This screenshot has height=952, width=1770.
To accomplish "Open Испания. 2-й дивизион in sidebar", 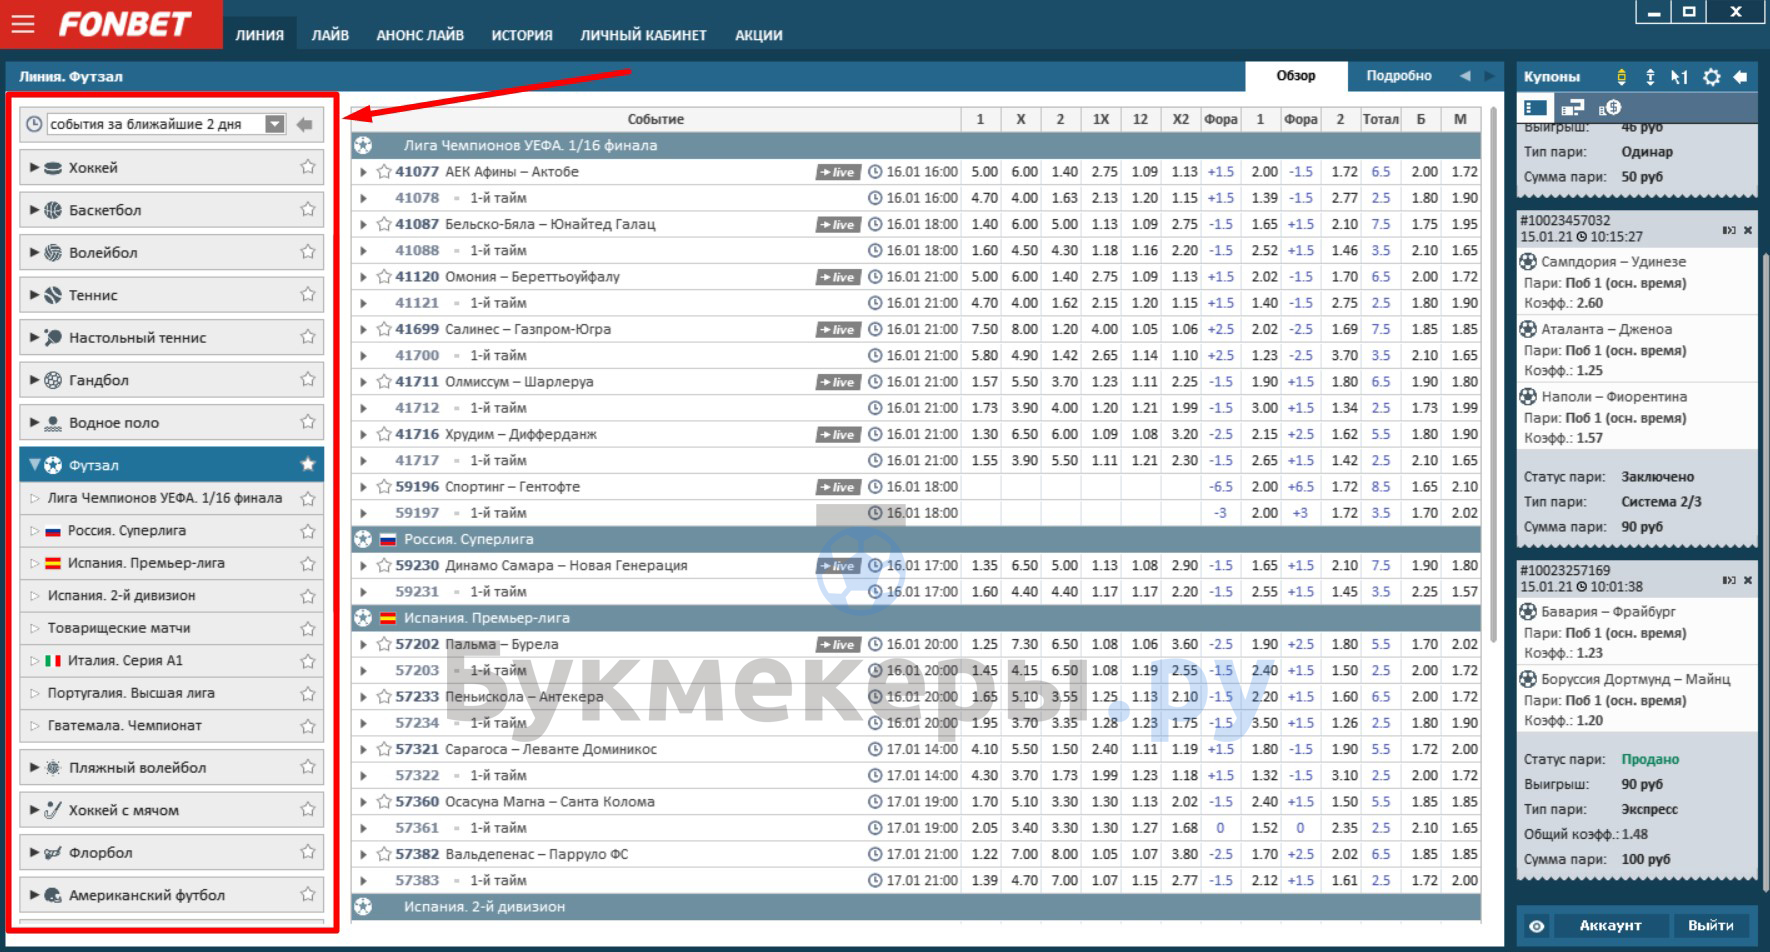I will (122, 595).
